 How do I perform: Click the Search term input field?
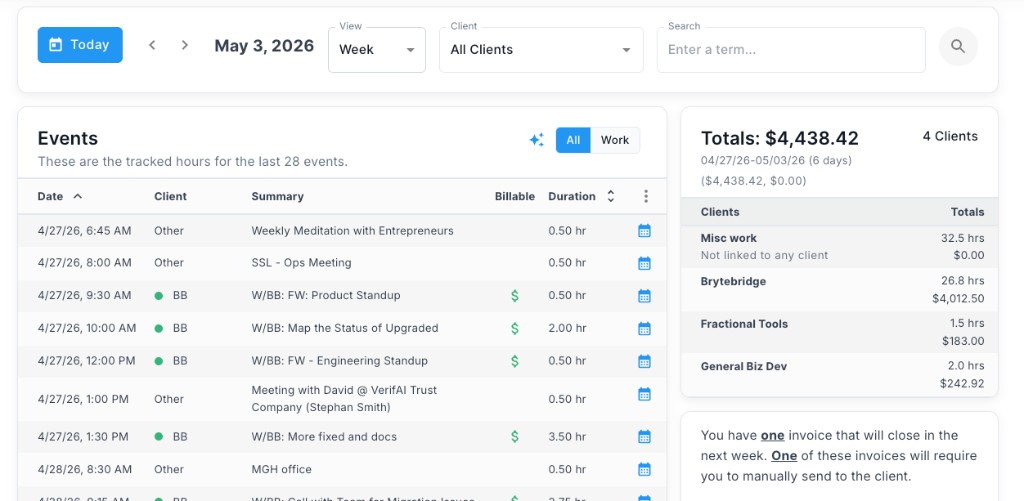tap(791, 50)
